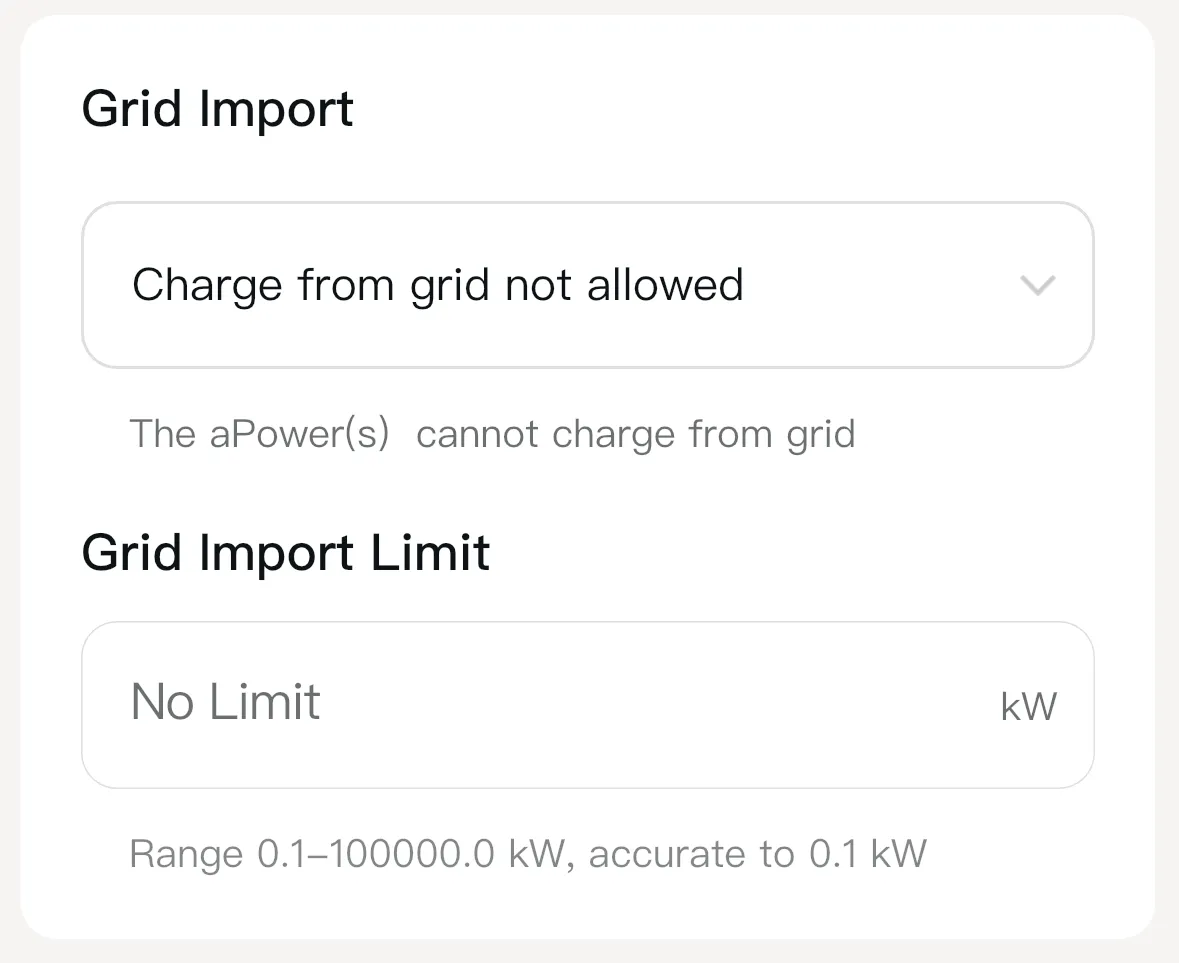Click blank area between dropdown text and chevron

click(880, 286)
